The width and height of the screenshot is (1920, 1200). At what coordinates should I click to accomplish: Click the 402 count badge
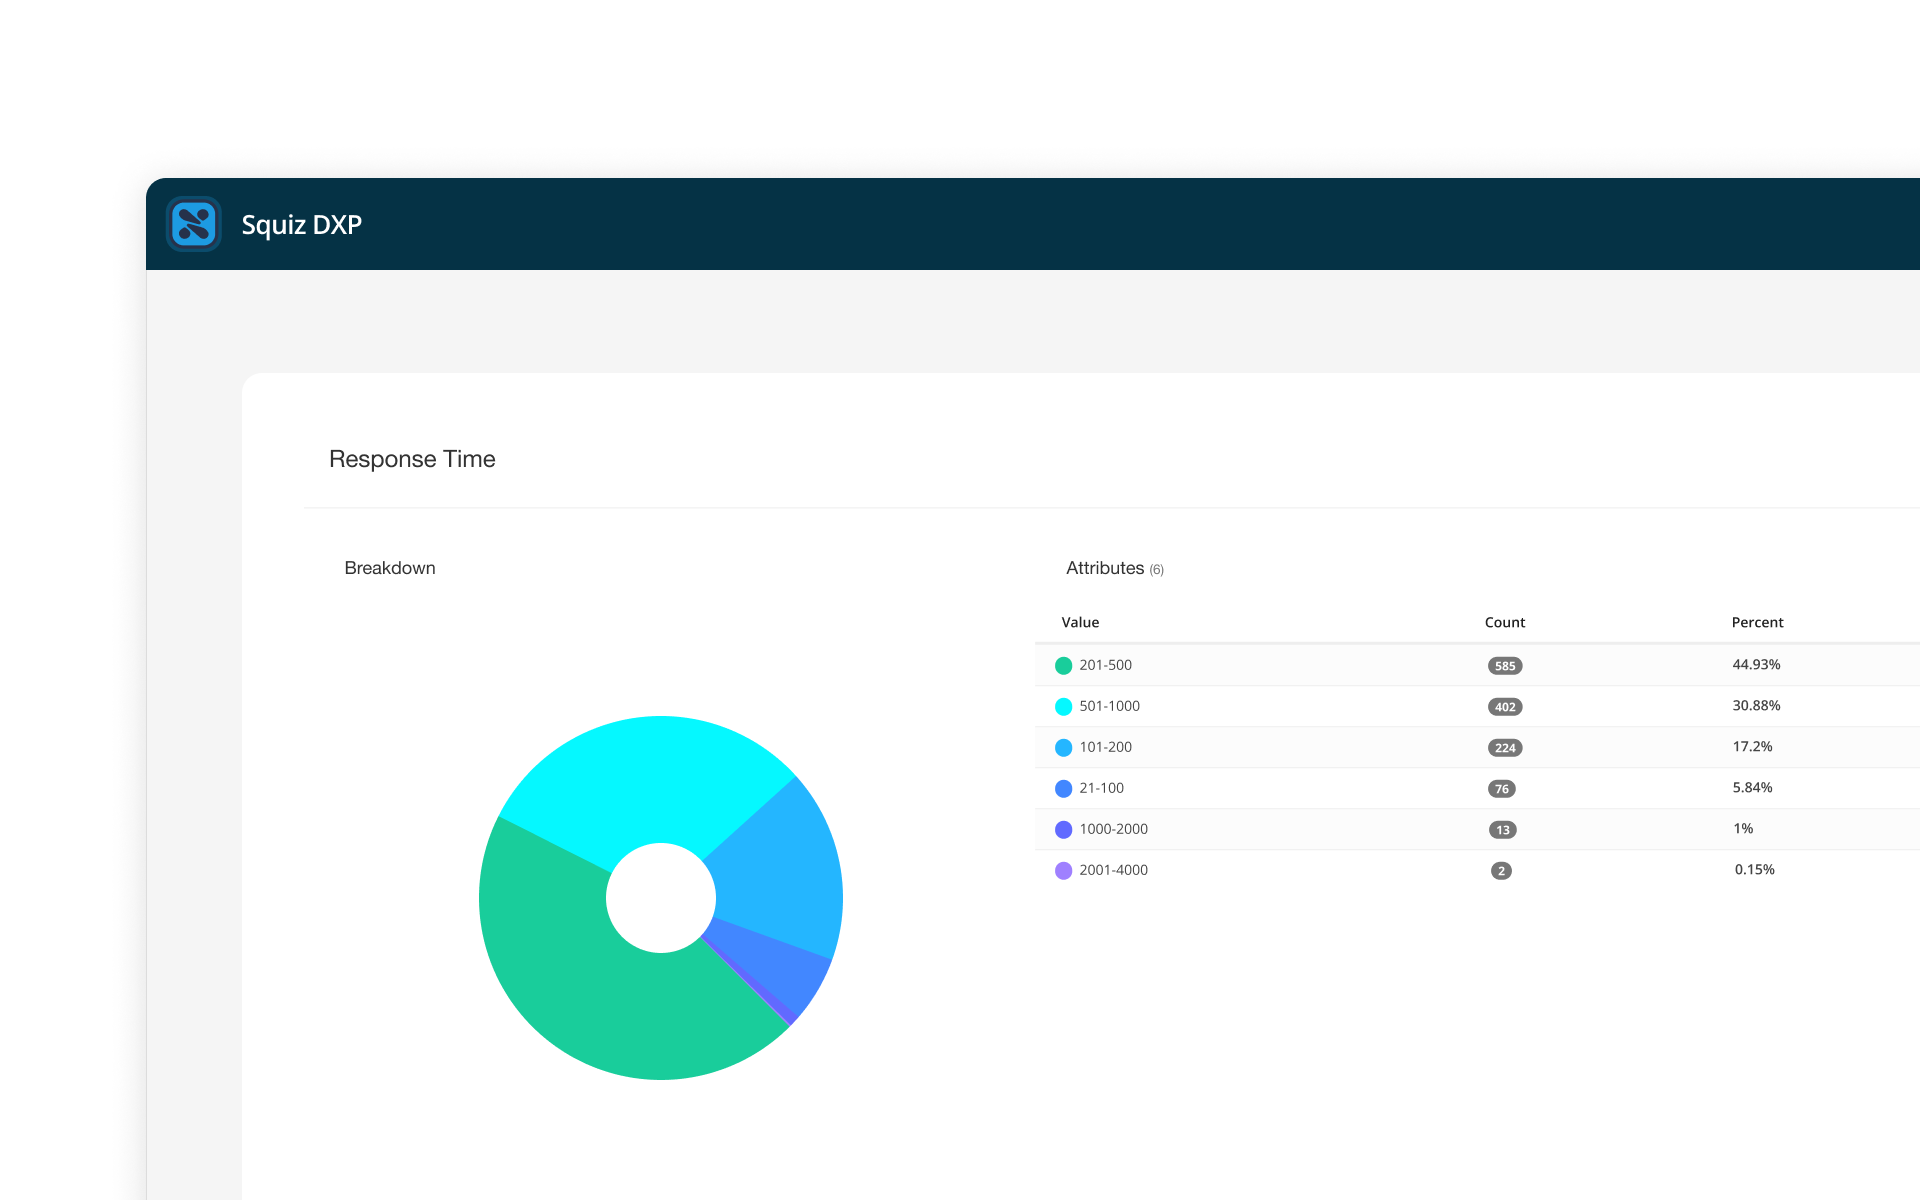(1504, 707)
